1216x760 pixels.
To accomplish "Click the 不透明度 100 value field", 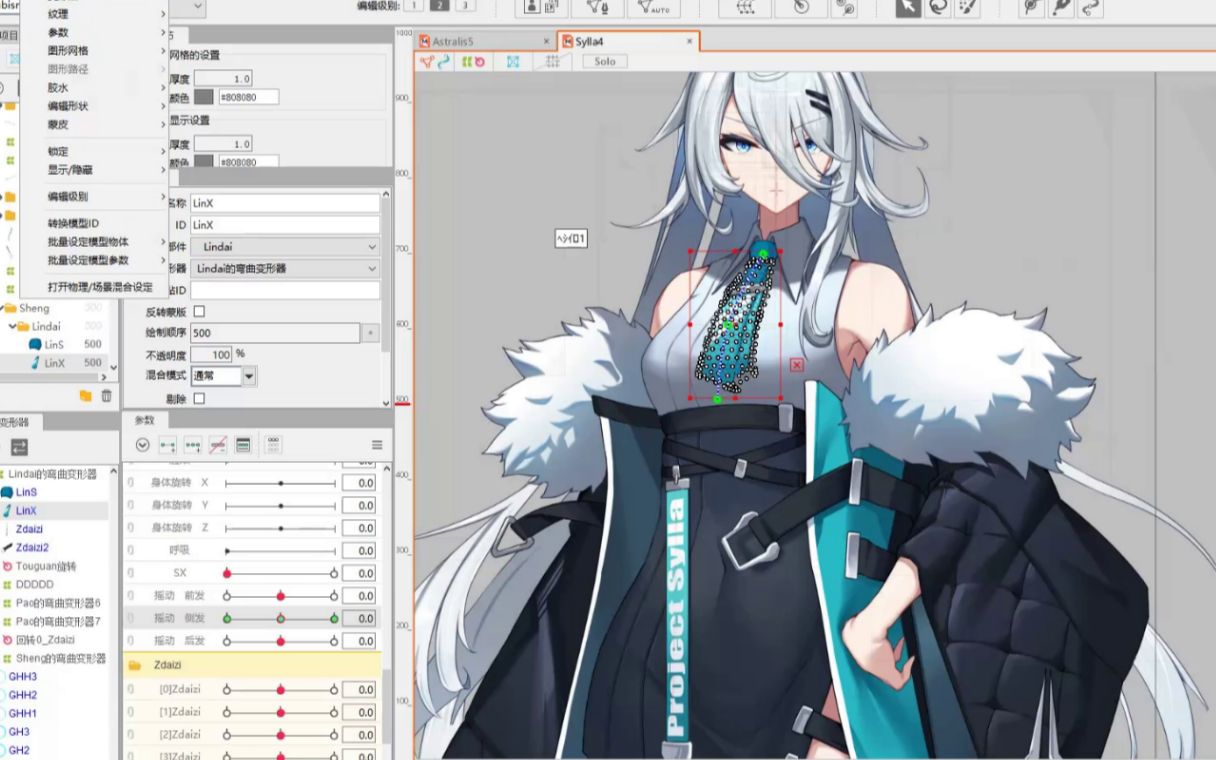I will (211, 354).
